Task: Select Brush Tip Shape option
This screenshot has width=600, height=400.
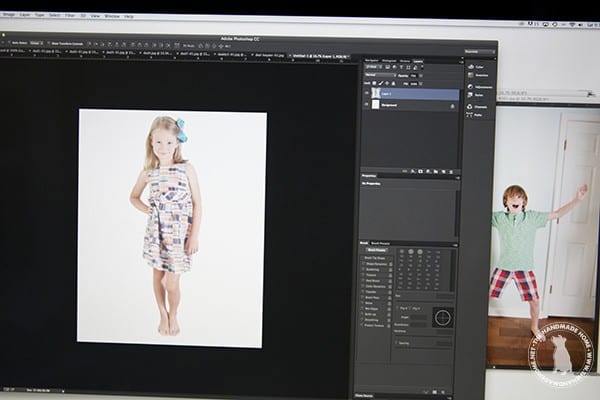Action: 375,258
